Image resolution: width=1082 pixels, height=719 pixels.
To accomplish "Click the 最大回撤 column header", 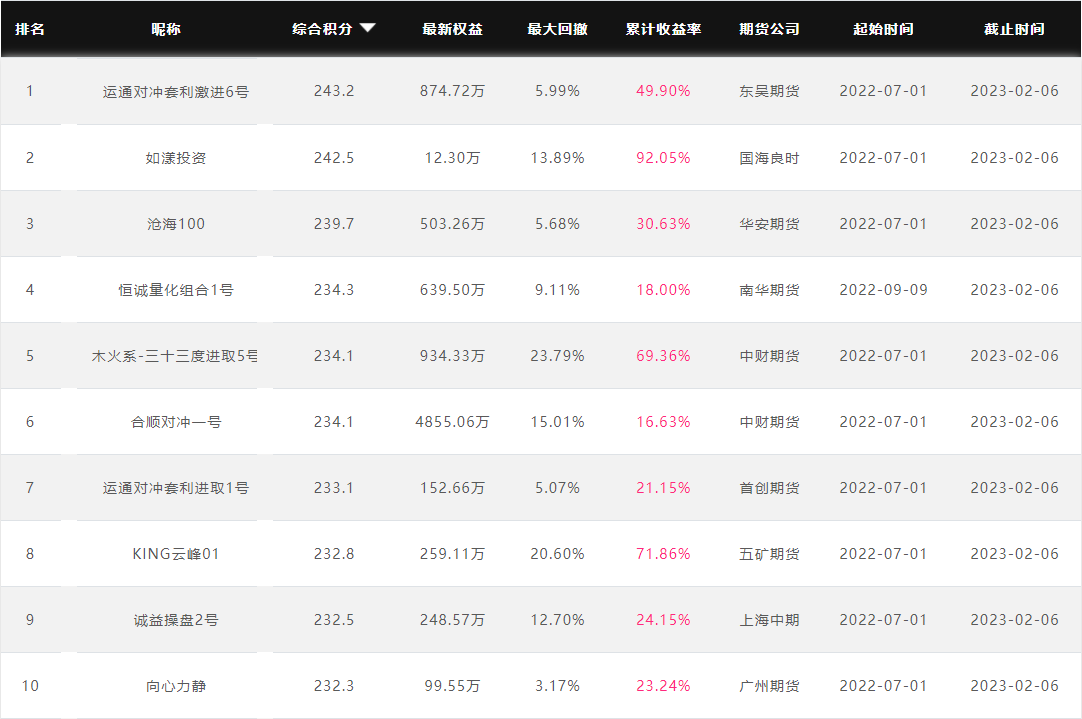I will pyautogui.click(x=558, y=29).
